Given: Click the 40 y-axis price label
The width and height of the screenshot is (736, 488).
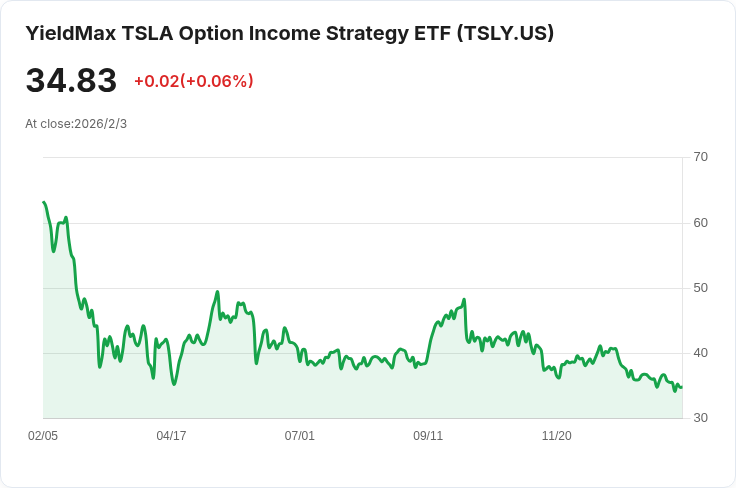Looking at the screenshot, I should 700,353.
